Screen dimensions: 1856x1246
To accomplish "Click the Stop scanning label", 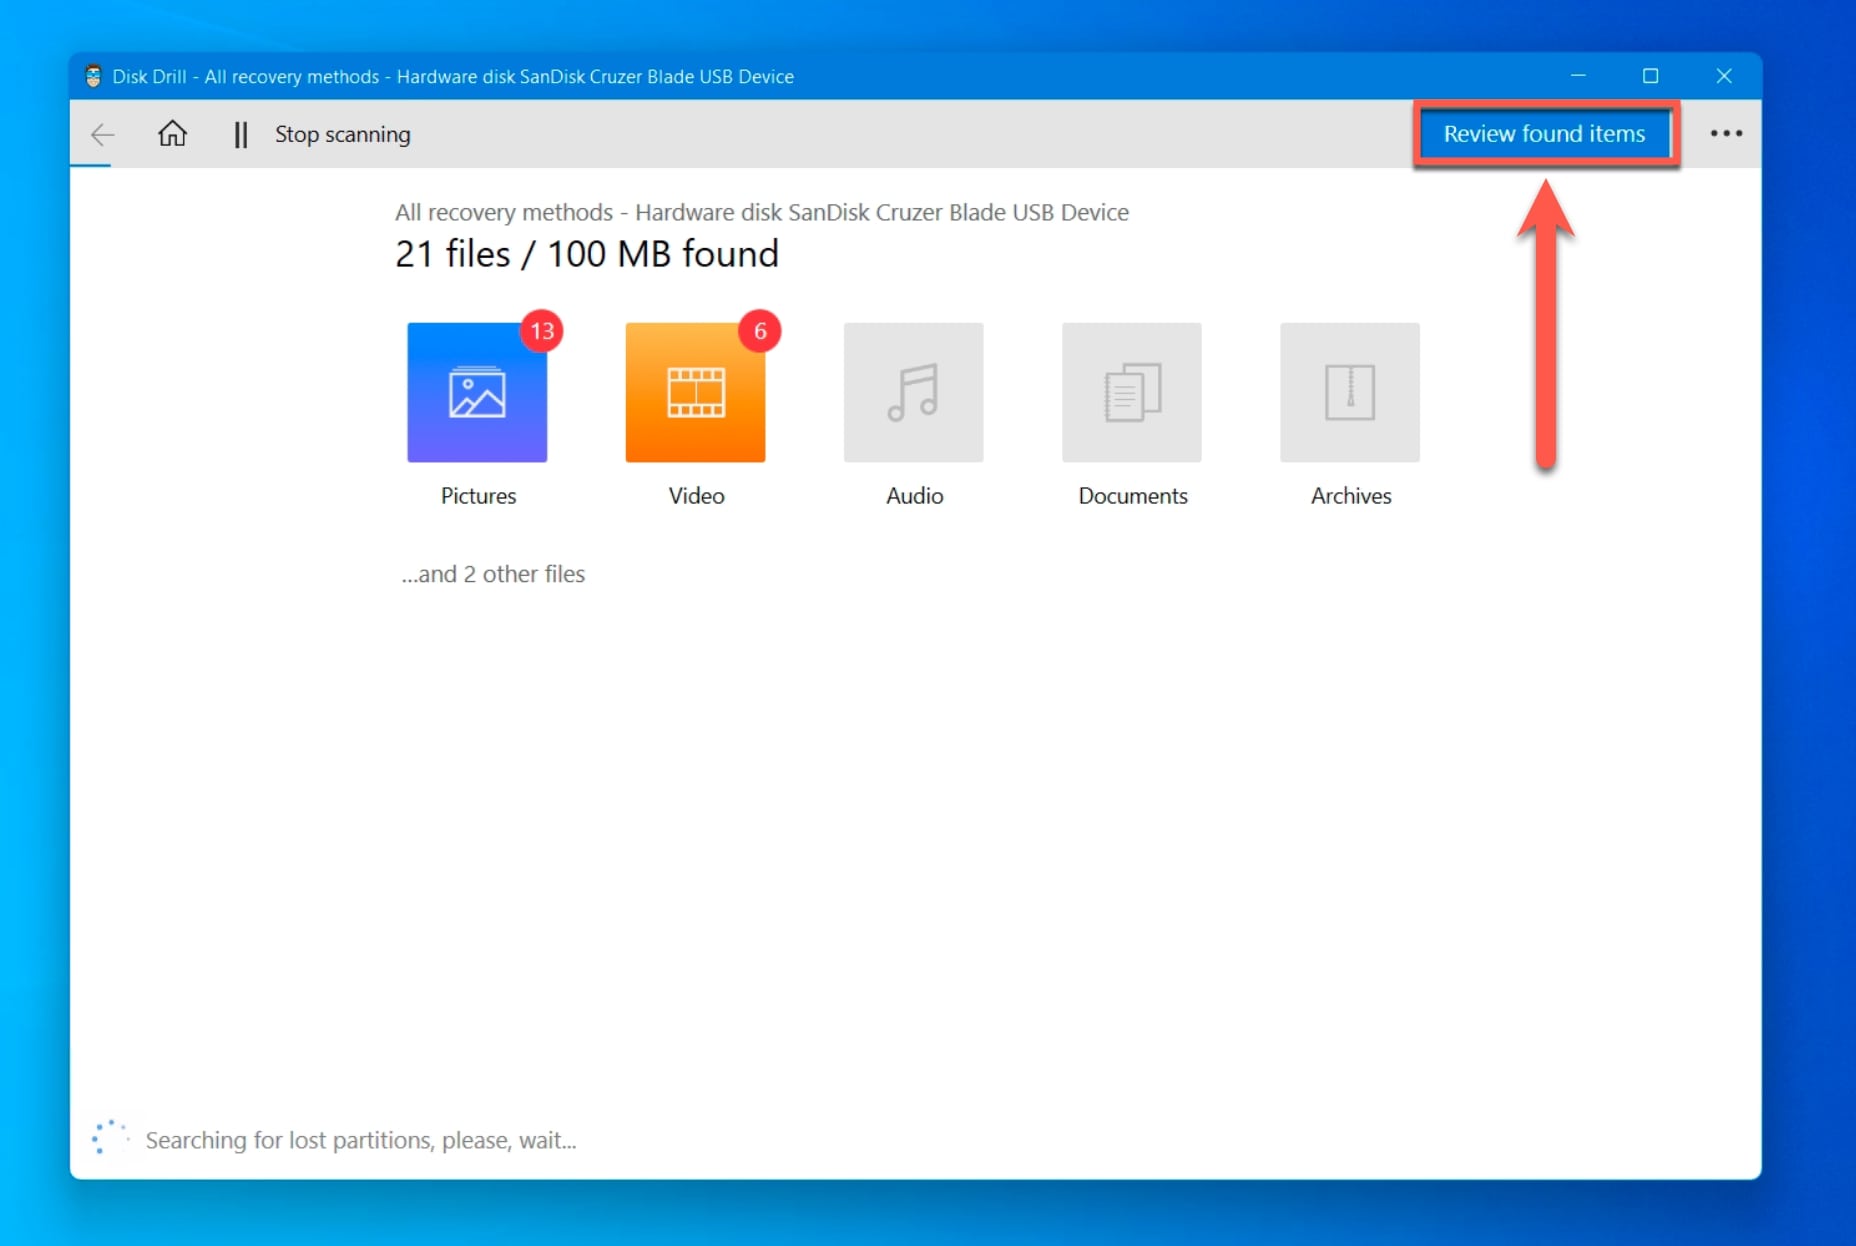I will pos(342,134).
